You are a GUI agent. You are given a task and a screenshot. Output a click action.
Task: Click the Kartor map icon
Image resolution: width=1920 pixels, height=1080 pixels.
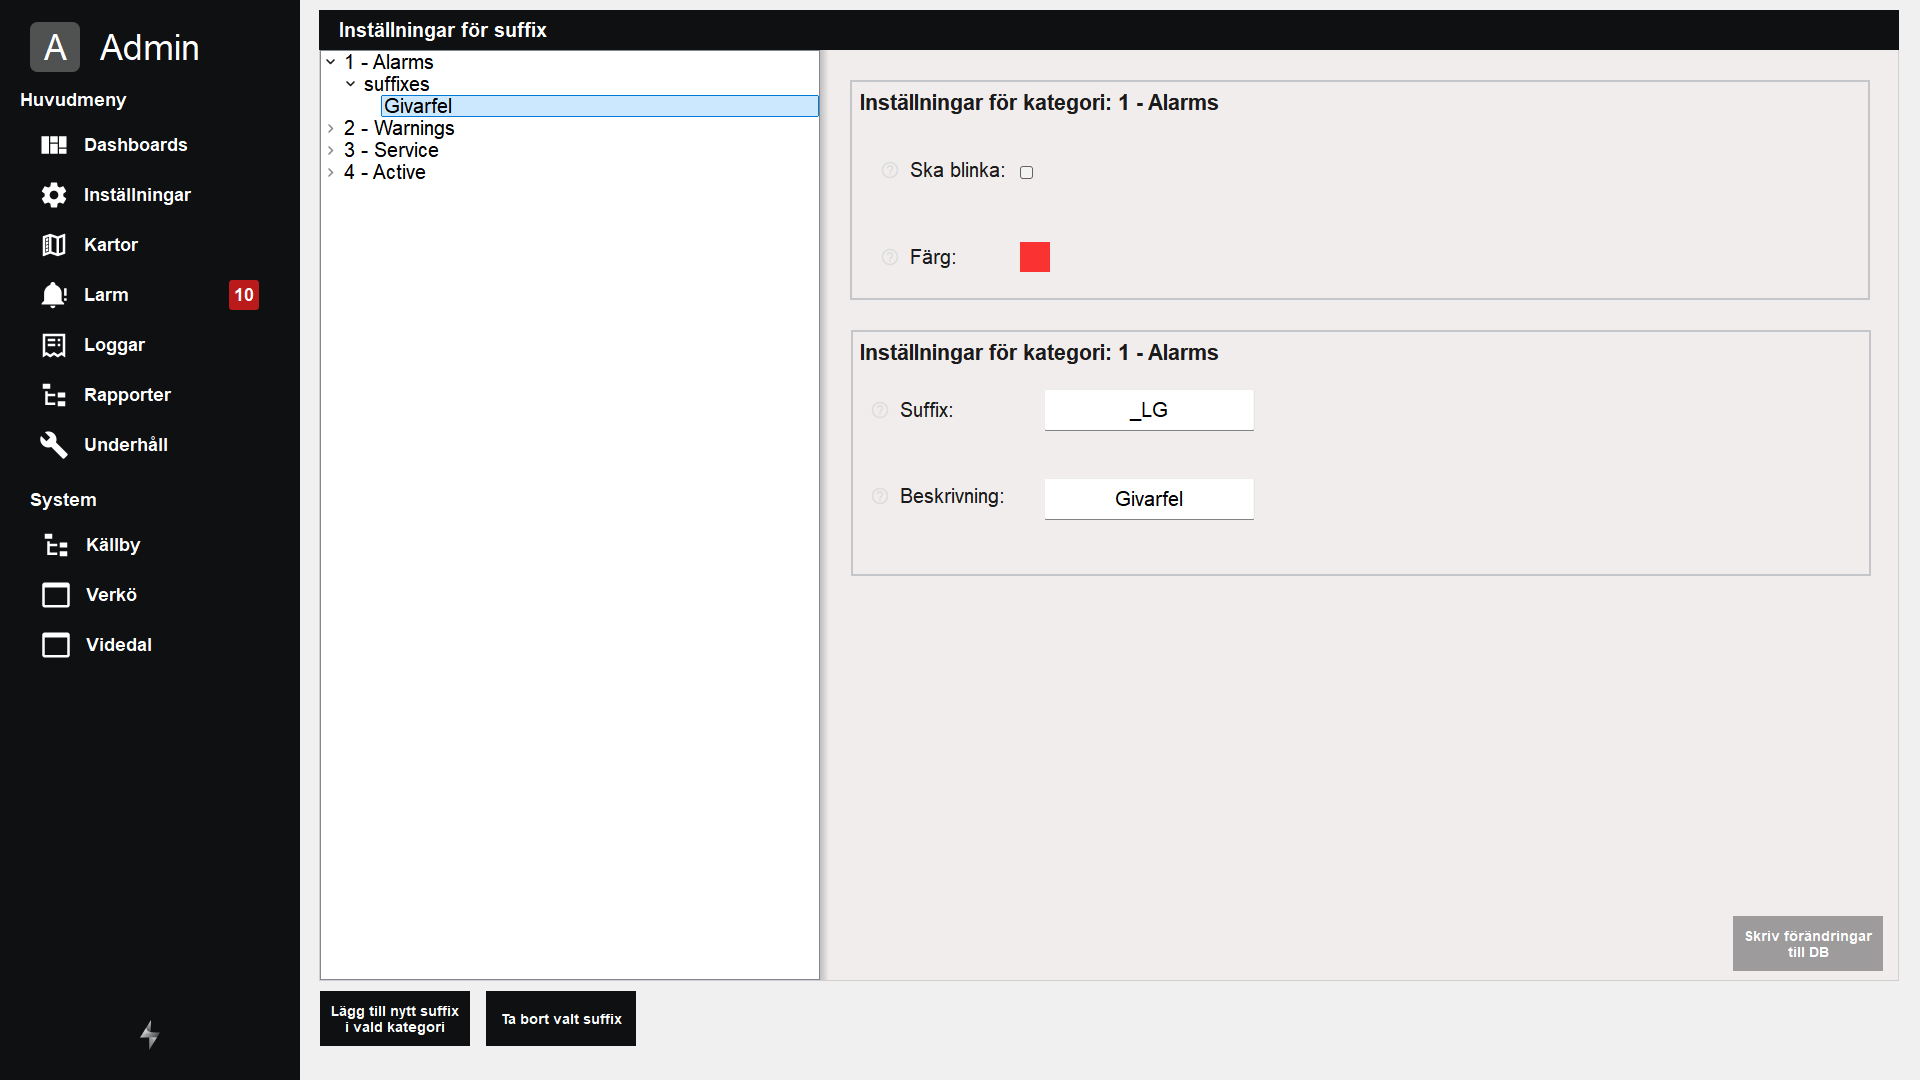54,245
